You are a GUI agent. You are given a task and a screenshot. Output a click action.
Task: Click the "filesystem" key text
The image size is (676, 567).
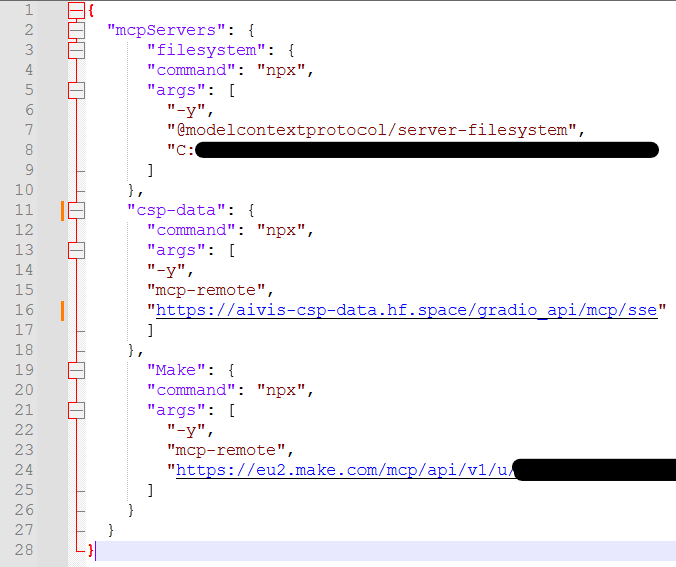click(206, 50)
